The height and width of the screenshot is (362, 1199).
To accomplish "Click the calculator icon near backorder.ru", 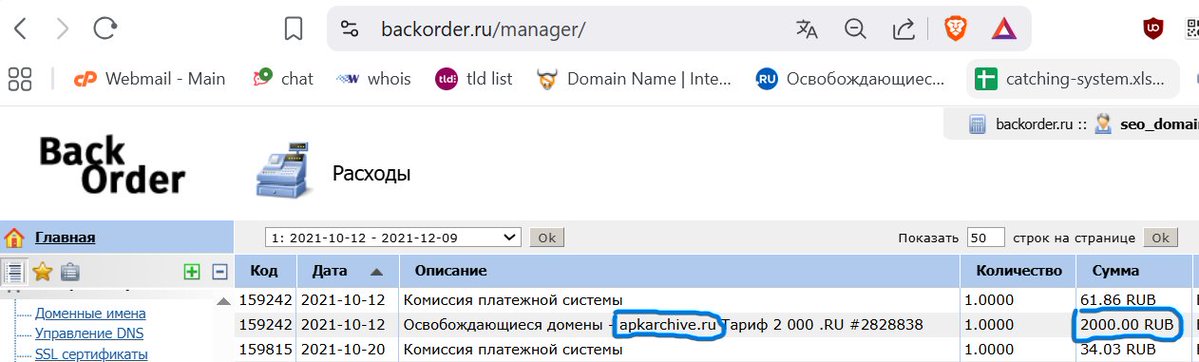I will click(976, 124).
